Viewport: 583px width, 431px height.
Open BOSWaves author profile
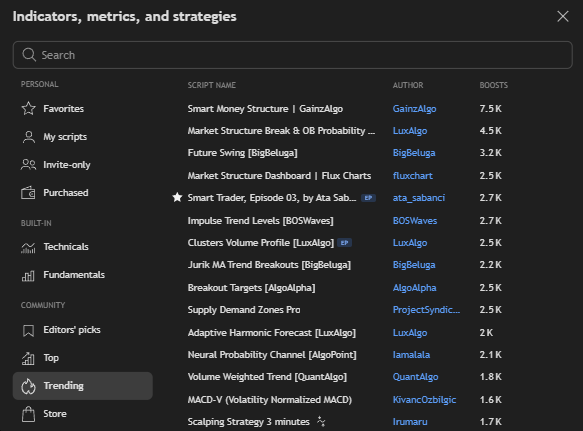[415, 221]
